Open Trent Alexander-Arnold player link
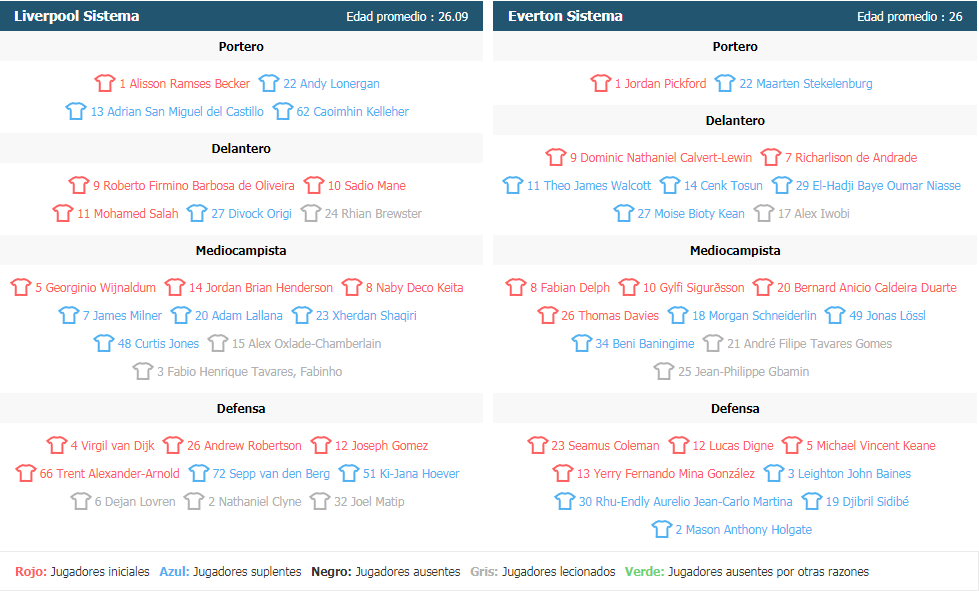Screen dimensions: 979x591 tap(109, 474)
